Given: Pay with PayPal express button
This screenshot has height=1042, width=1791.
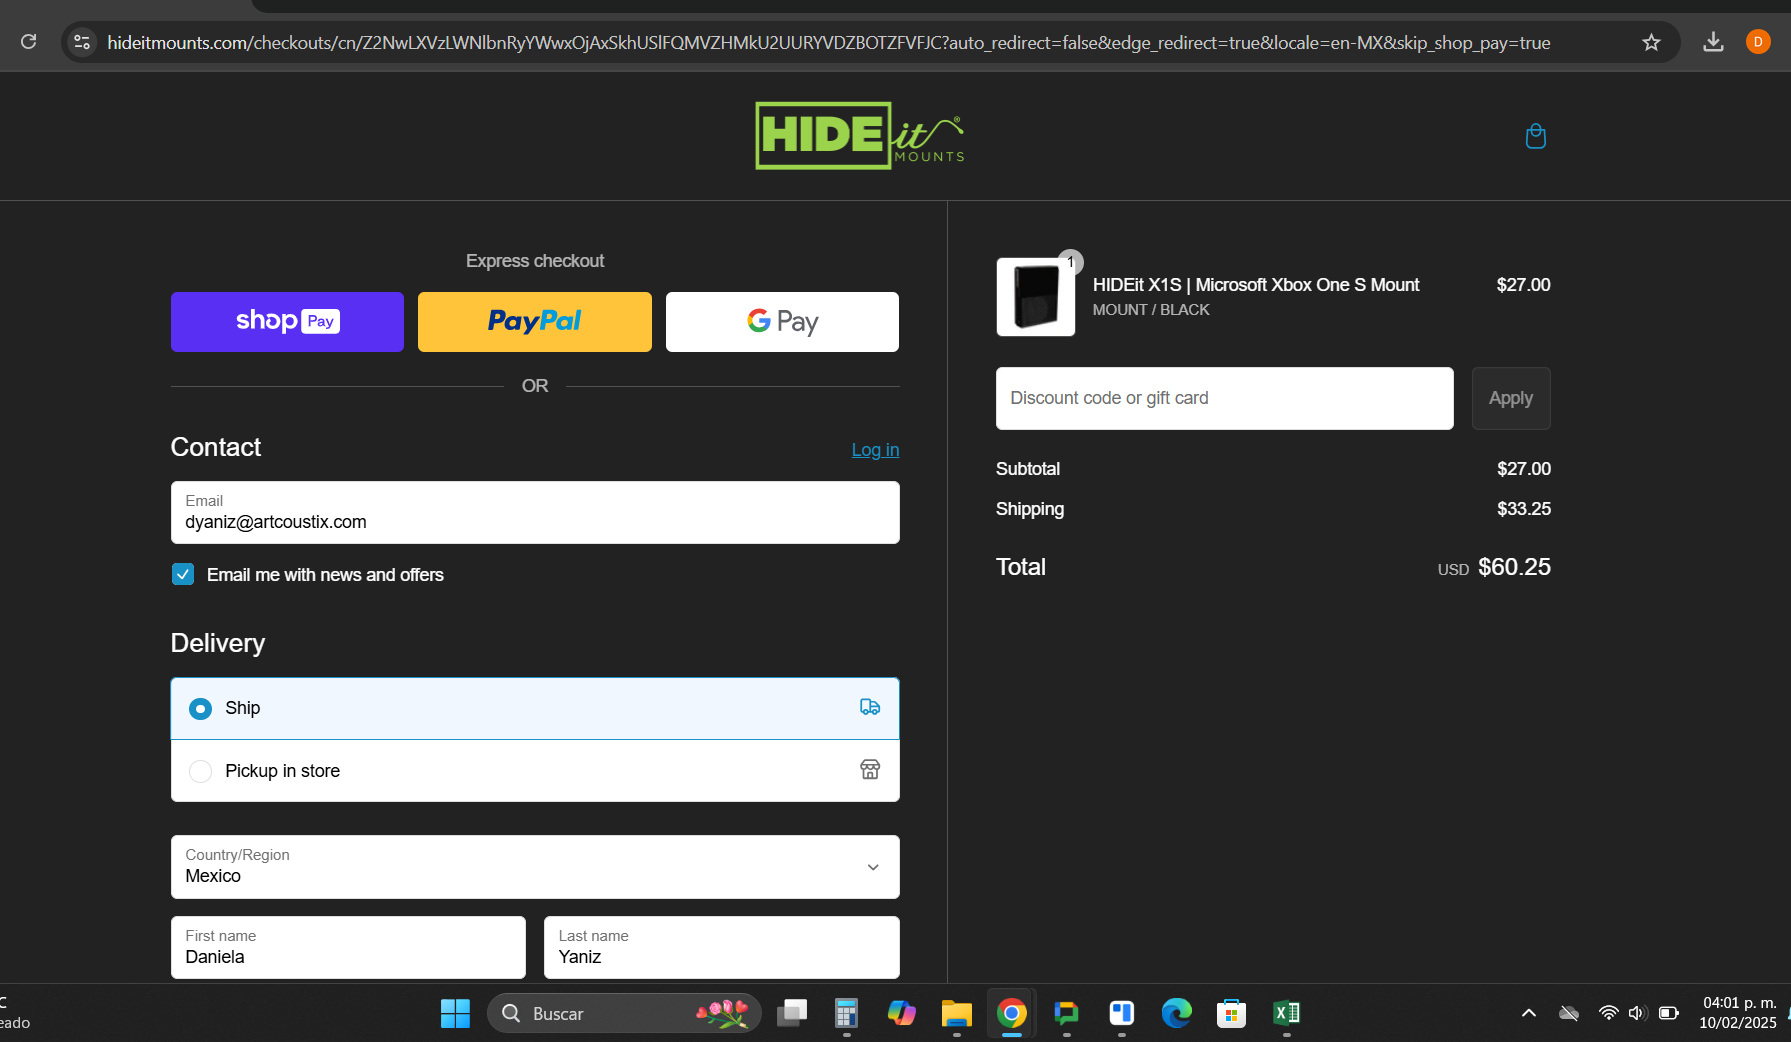Looking at the screenshot, I should 535,322.
